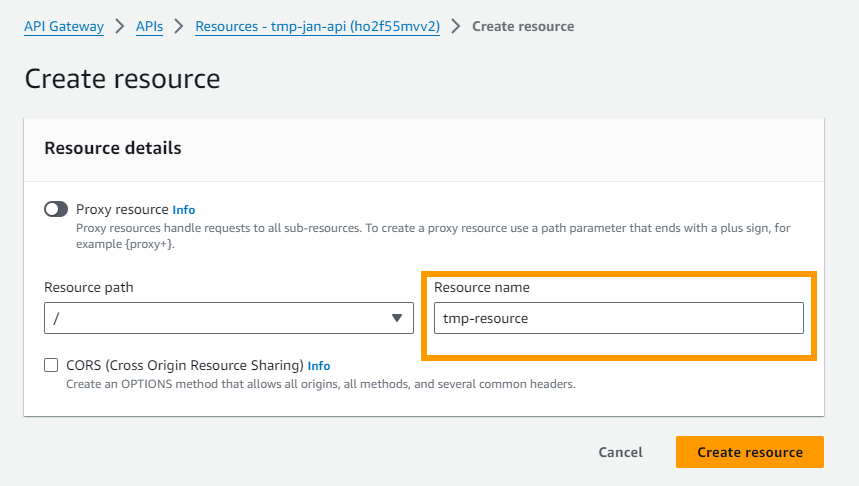Screen dimensions: 859x486
Task: Click the CORS (Cross Origin Resource Sharing) label
Action: tap(185, 365)
